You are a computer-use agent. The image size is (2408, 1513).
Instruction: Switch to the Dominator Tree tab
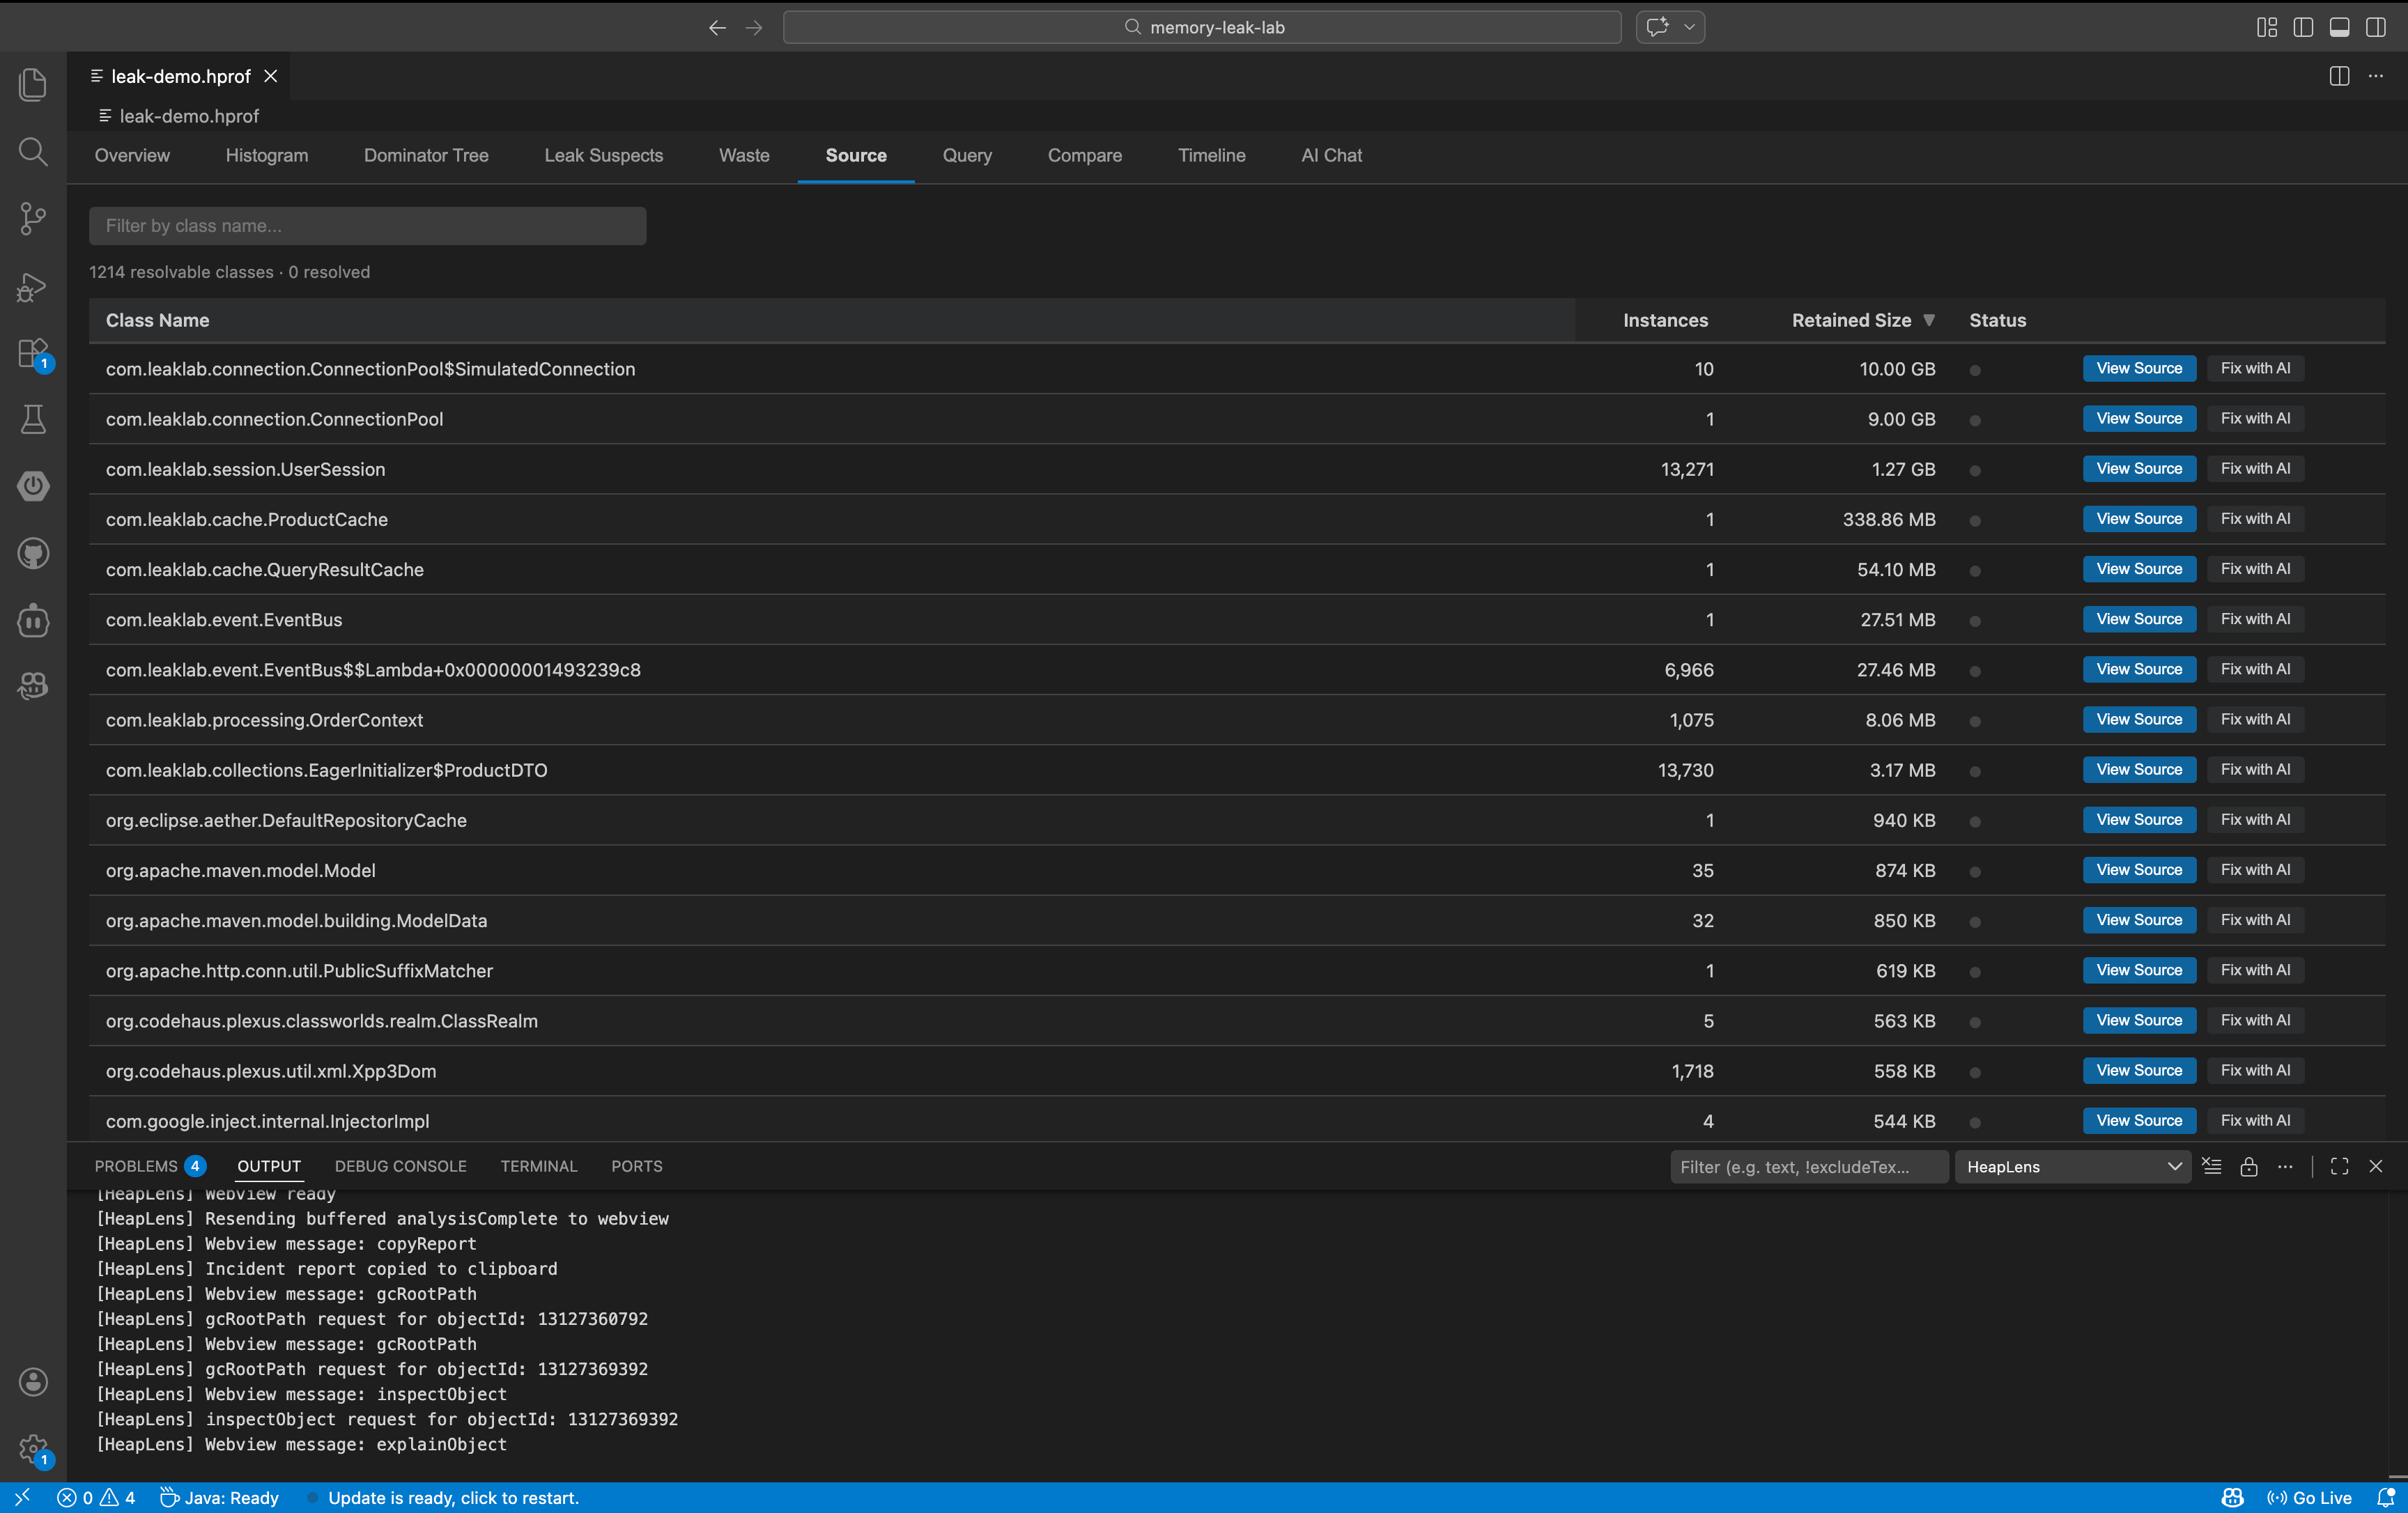click(426, 155)
